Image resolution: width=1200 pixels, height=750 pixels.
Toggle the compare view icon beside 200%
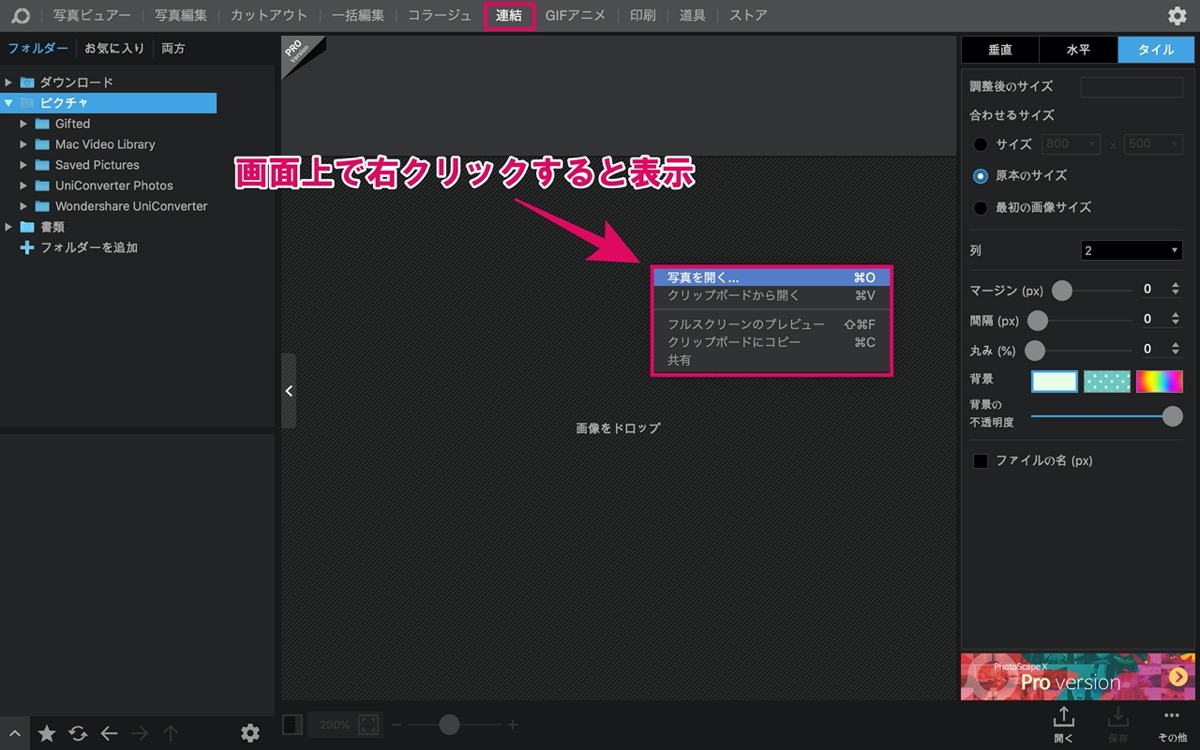click(x=293, y=724)
